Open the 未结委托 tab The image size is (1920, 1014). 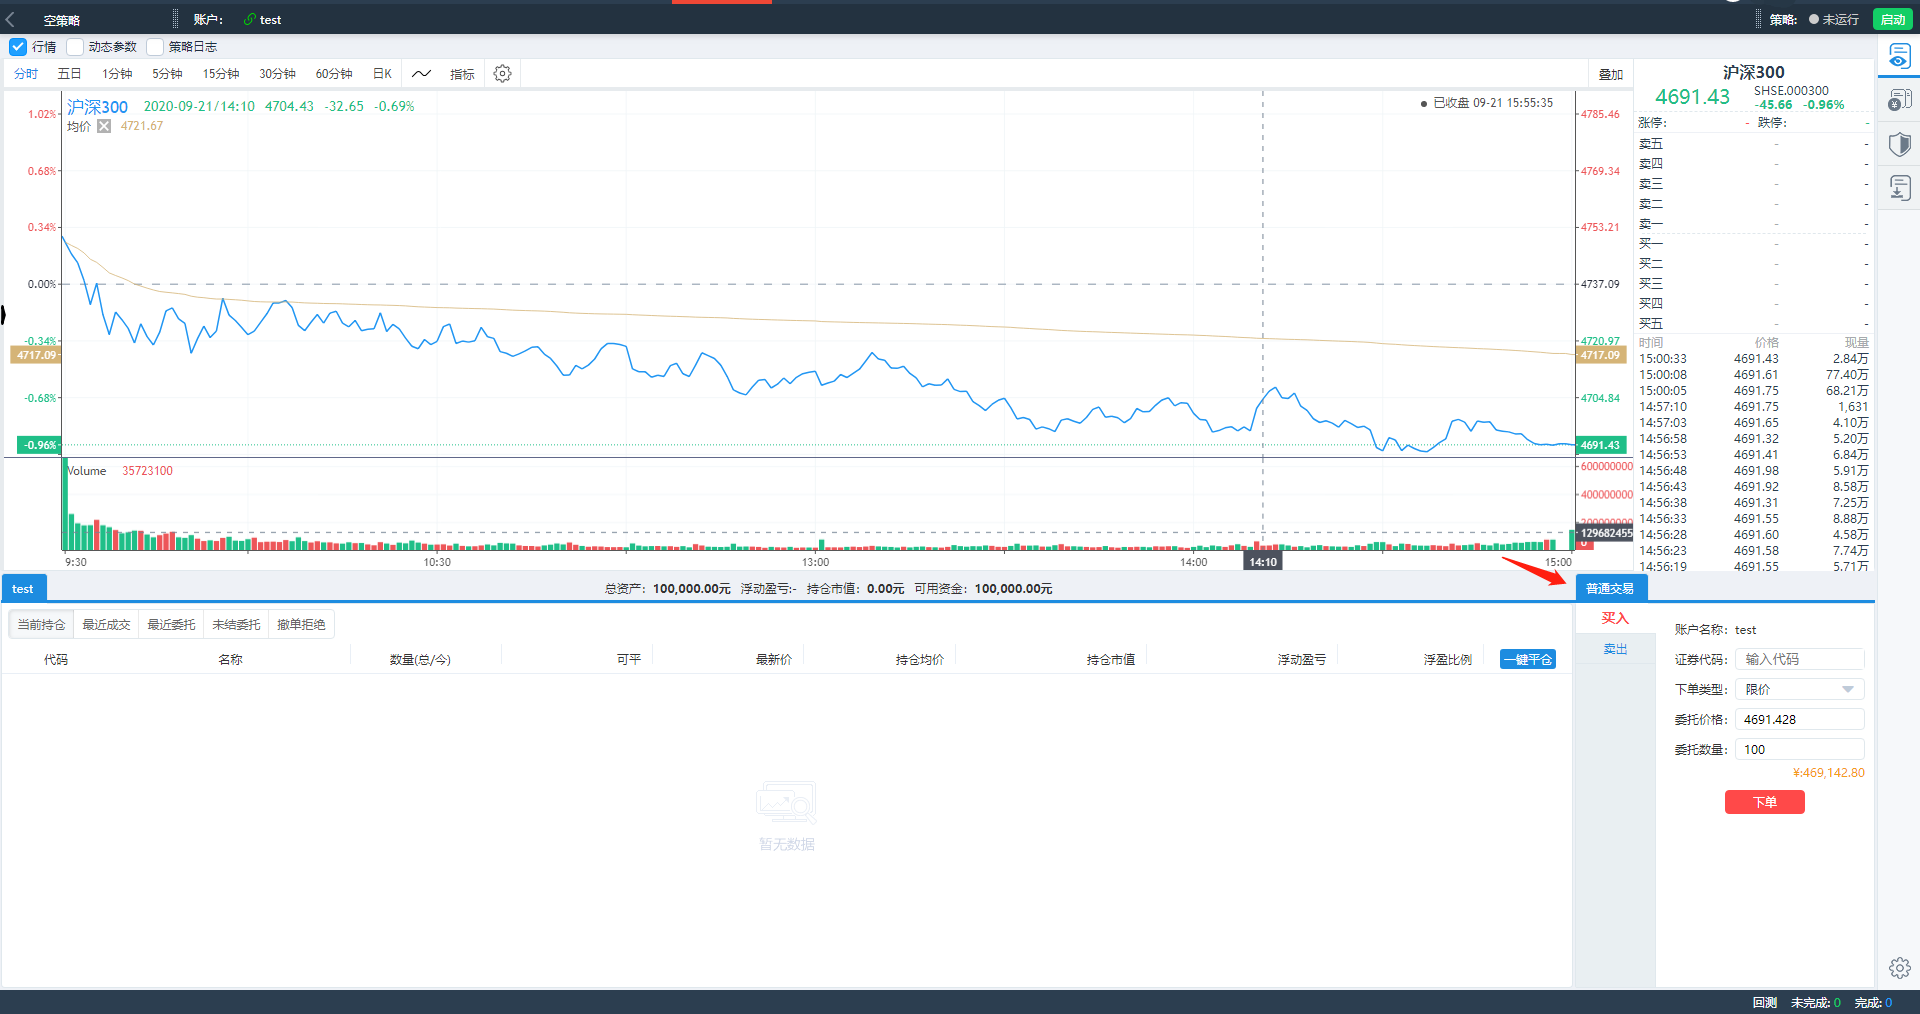236,624
